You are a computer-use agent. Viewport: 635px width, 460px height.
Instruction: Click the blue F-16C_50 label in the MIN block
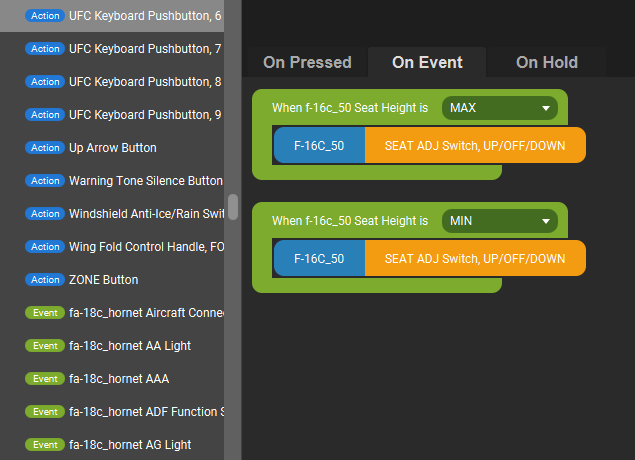point(319,259)
